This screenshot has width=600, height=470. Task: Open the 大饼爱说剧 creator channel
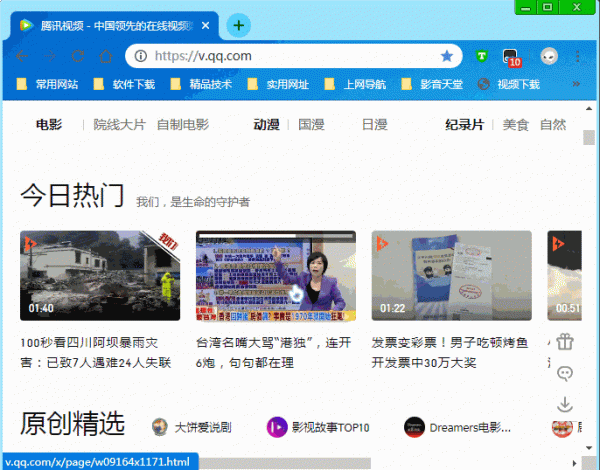(192, 427)
